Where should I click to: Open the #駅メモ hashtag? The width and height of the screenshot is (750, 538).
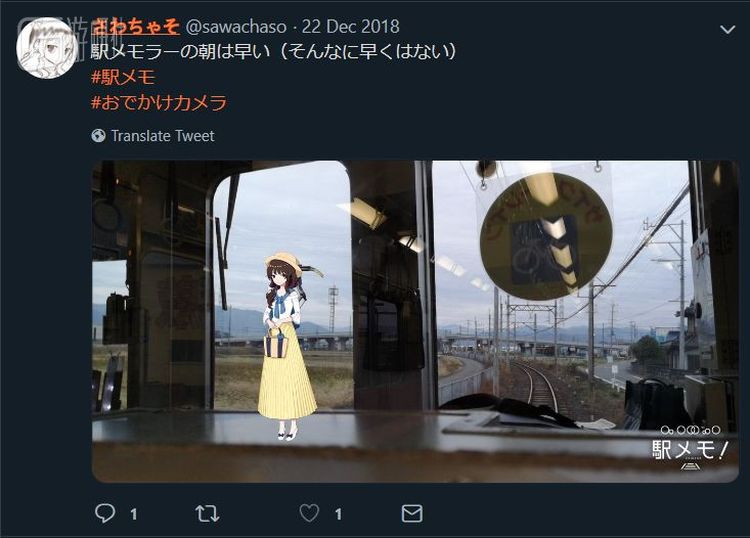coord(123,77)
